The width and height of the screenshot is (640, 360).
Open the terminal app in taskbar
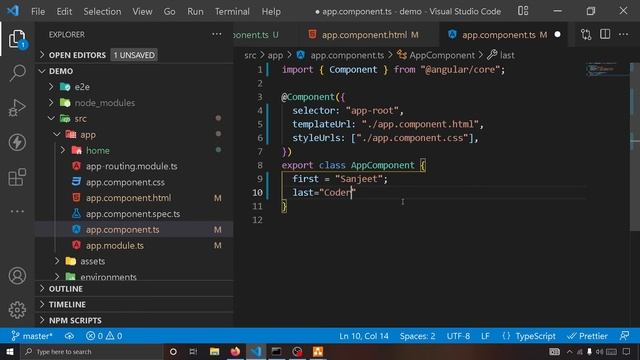pyautogui.click(x=276, y=351)
